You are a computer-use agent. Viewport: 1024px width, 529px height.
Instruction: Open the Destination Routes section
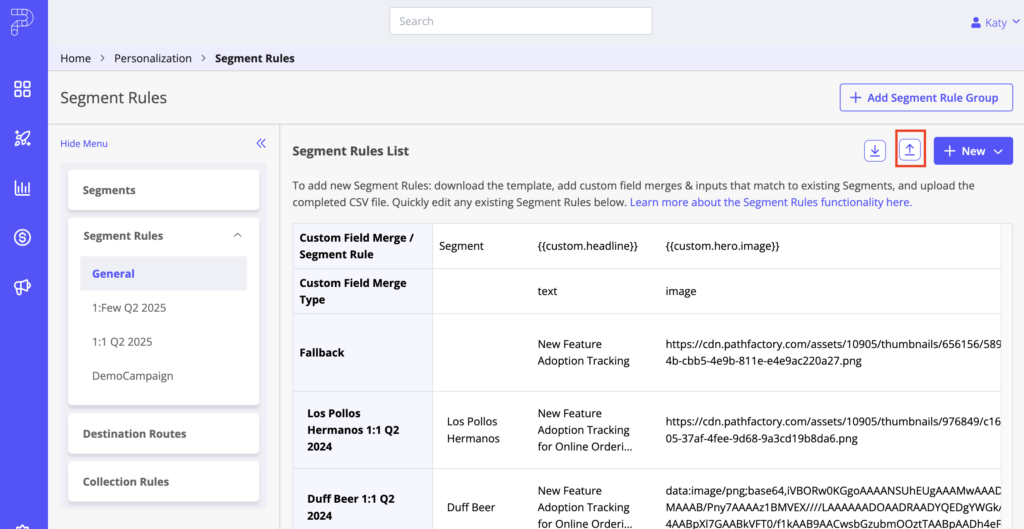(163, 434)
